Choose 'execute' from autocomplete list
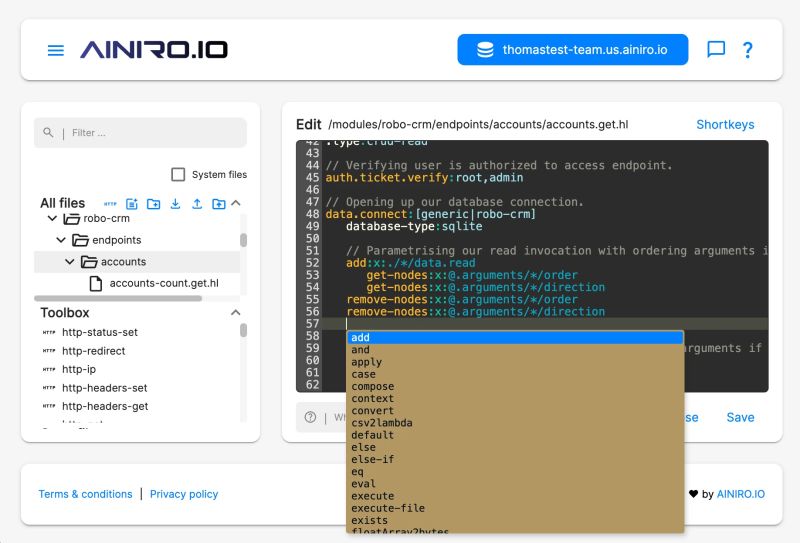This screenshot has height=543, width=800. coord(515,496)
